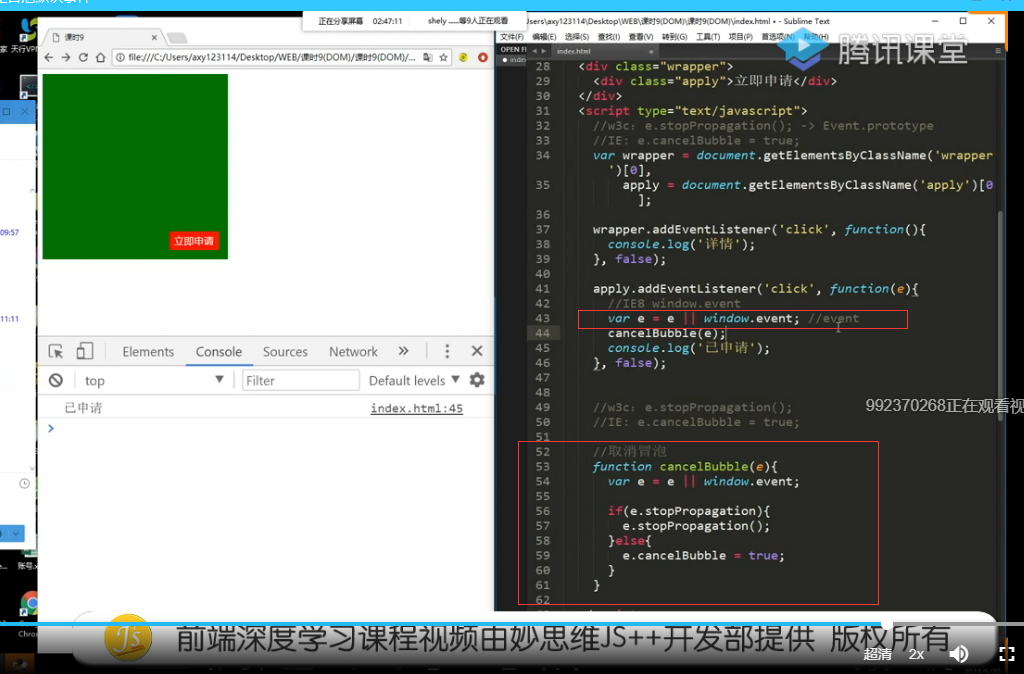Bookmark this page with the star icon
This screenshot has height=674, width=1024.
[x=443, y=57]
